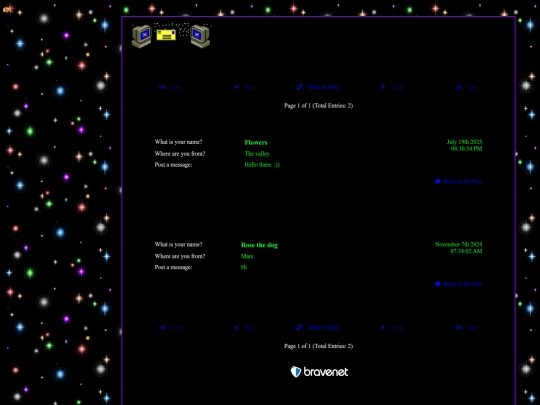Click the Prev arrow icon above the Flowers entry
This screenshot has height=405, width=540.
point(237,87)
